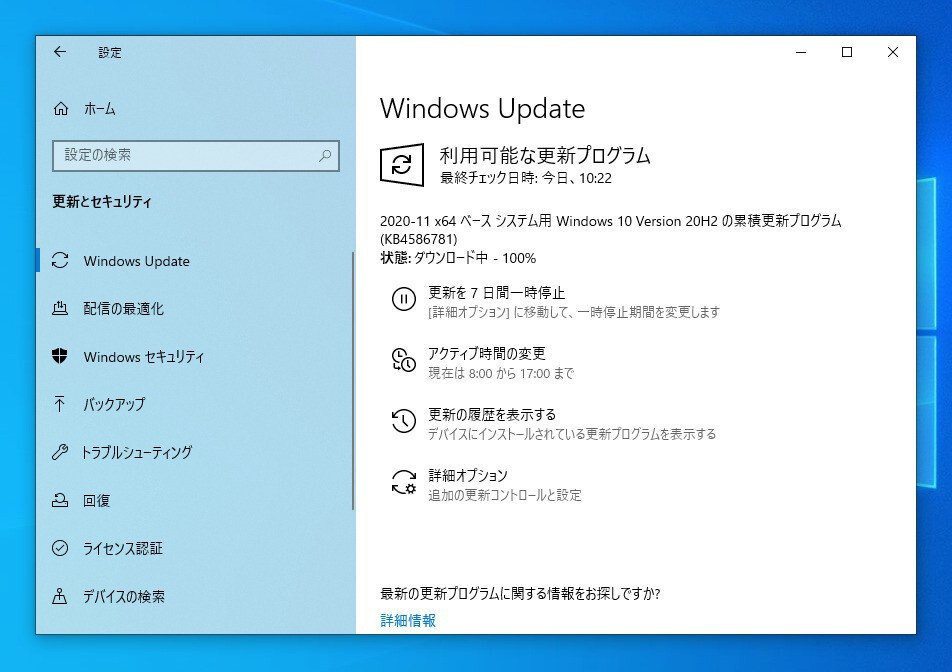Close the 設定 window
Viewport: 952px width, 672px height.
(892, 52)
